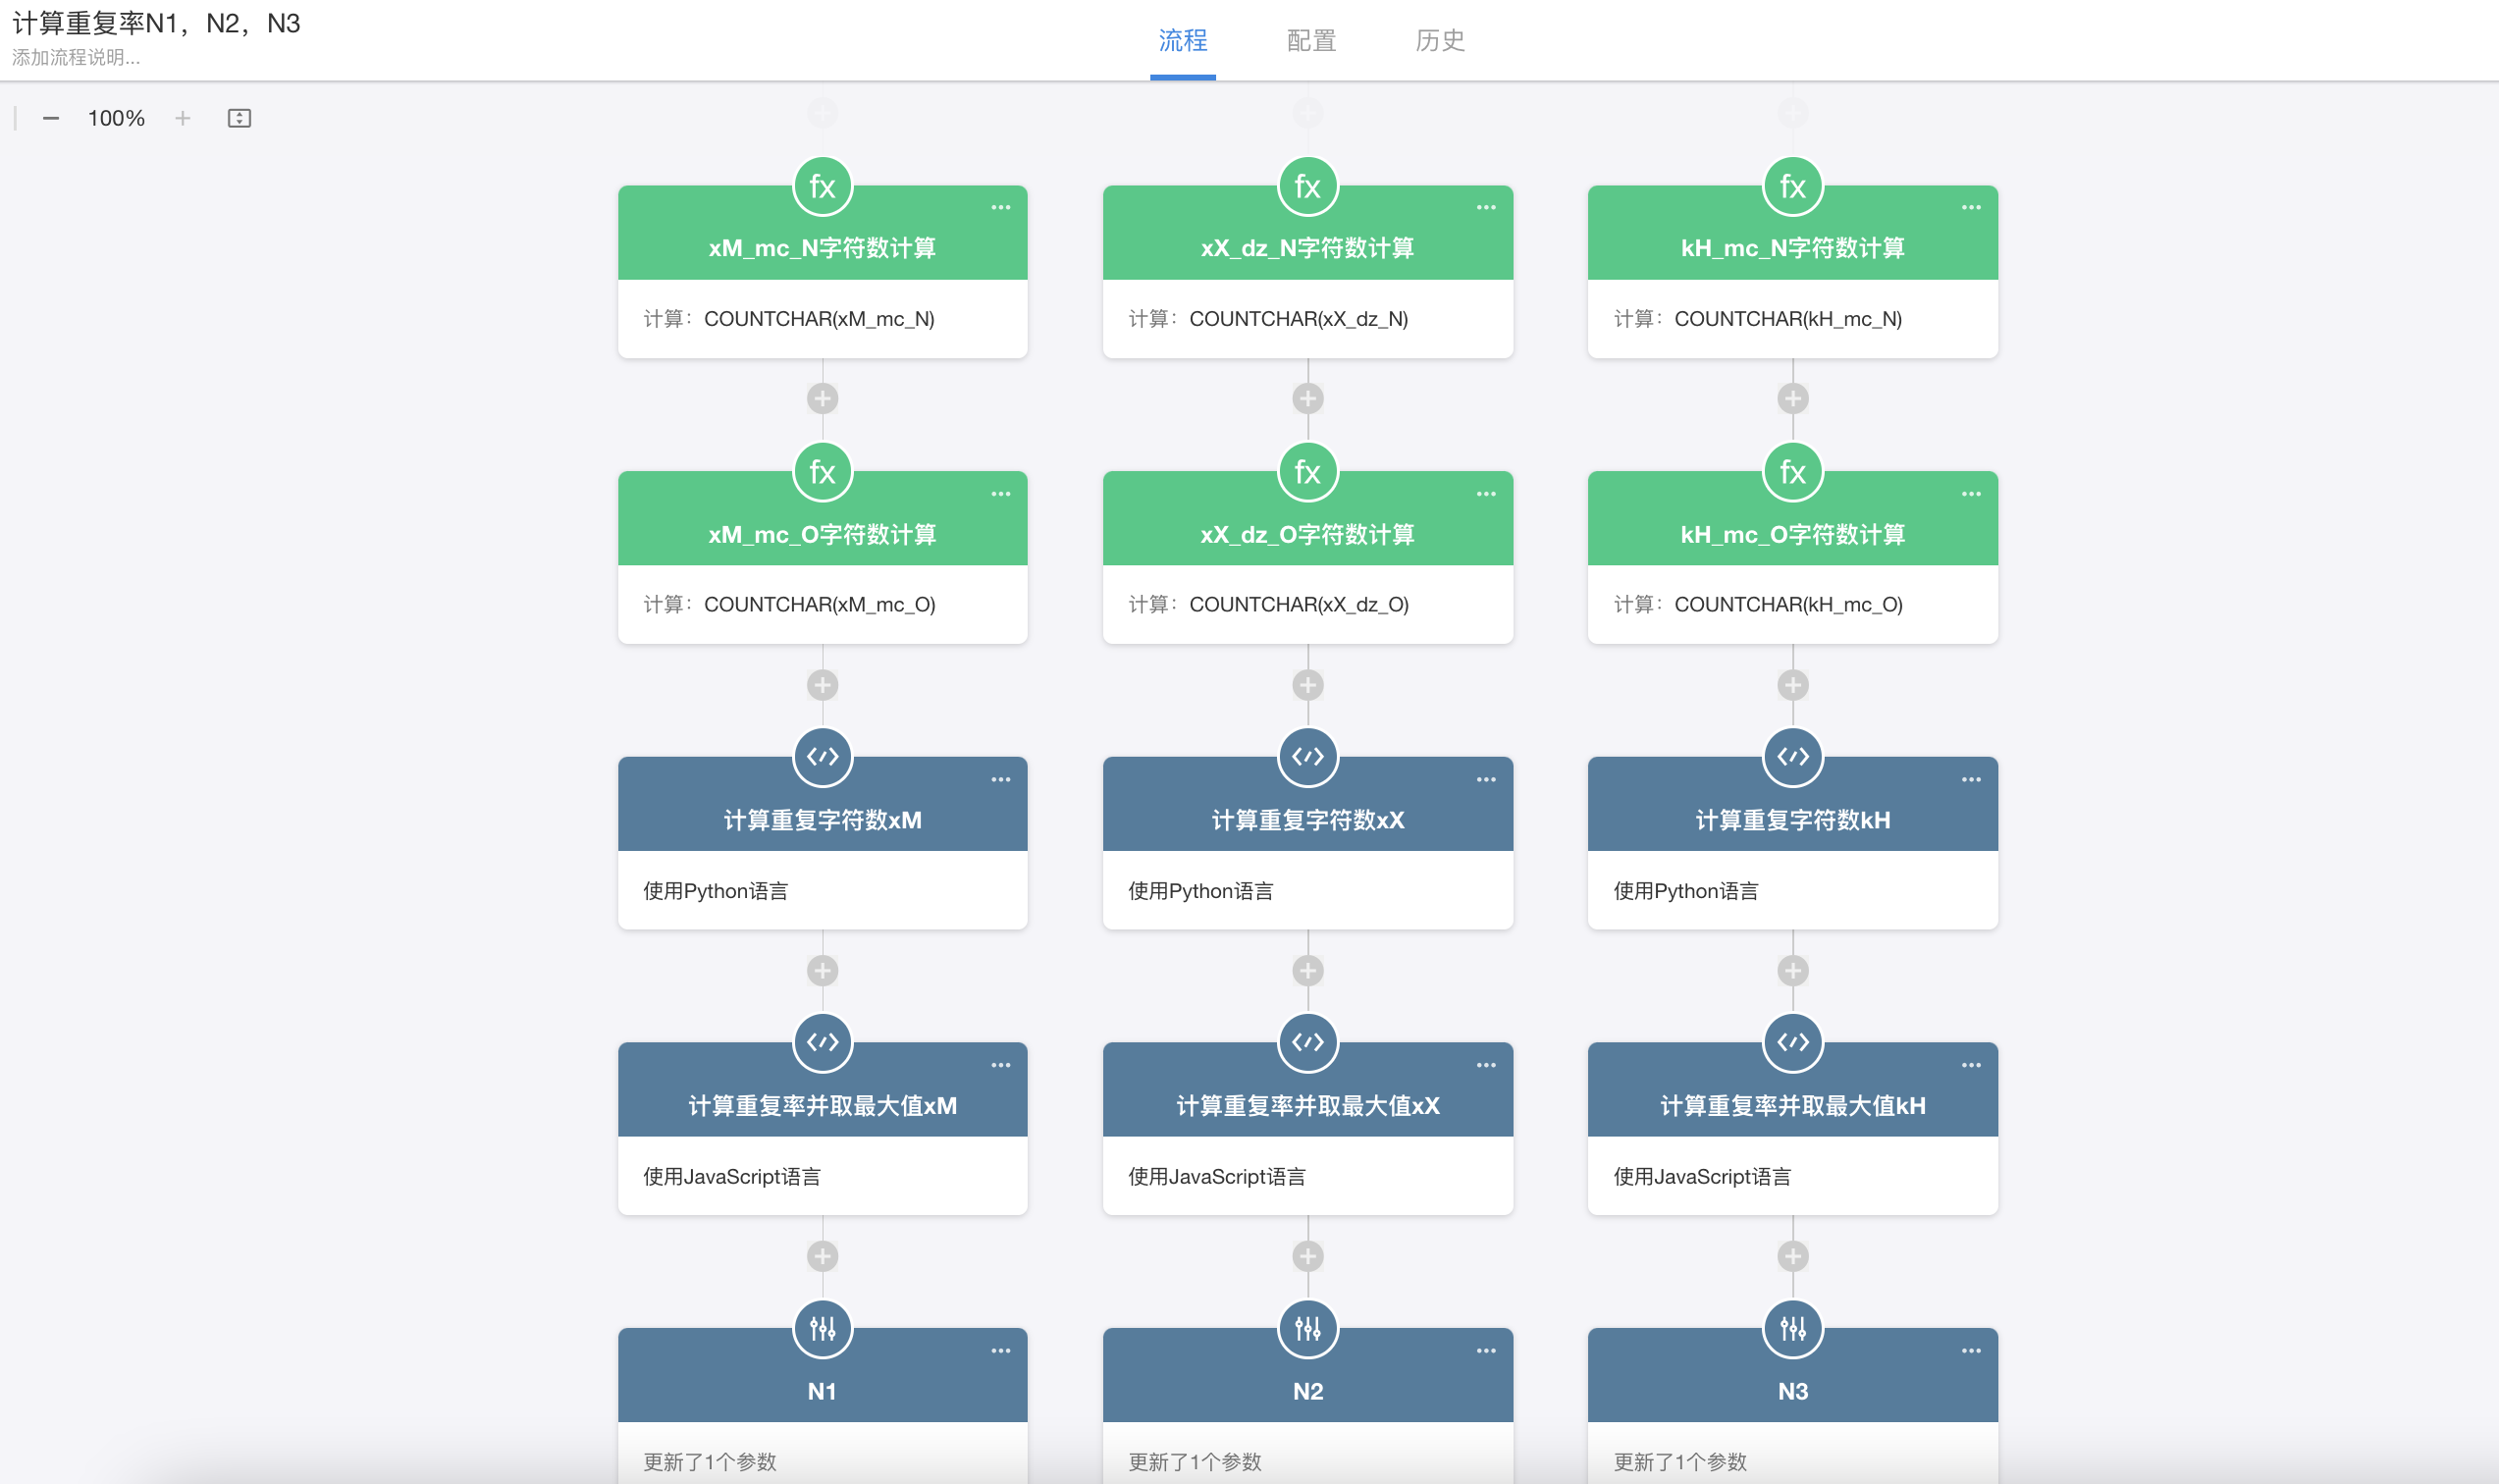Add node below 计算重复字符数kH via plus
The height and width of the screenshot is (1484, 2499).
coord(1792,970)
